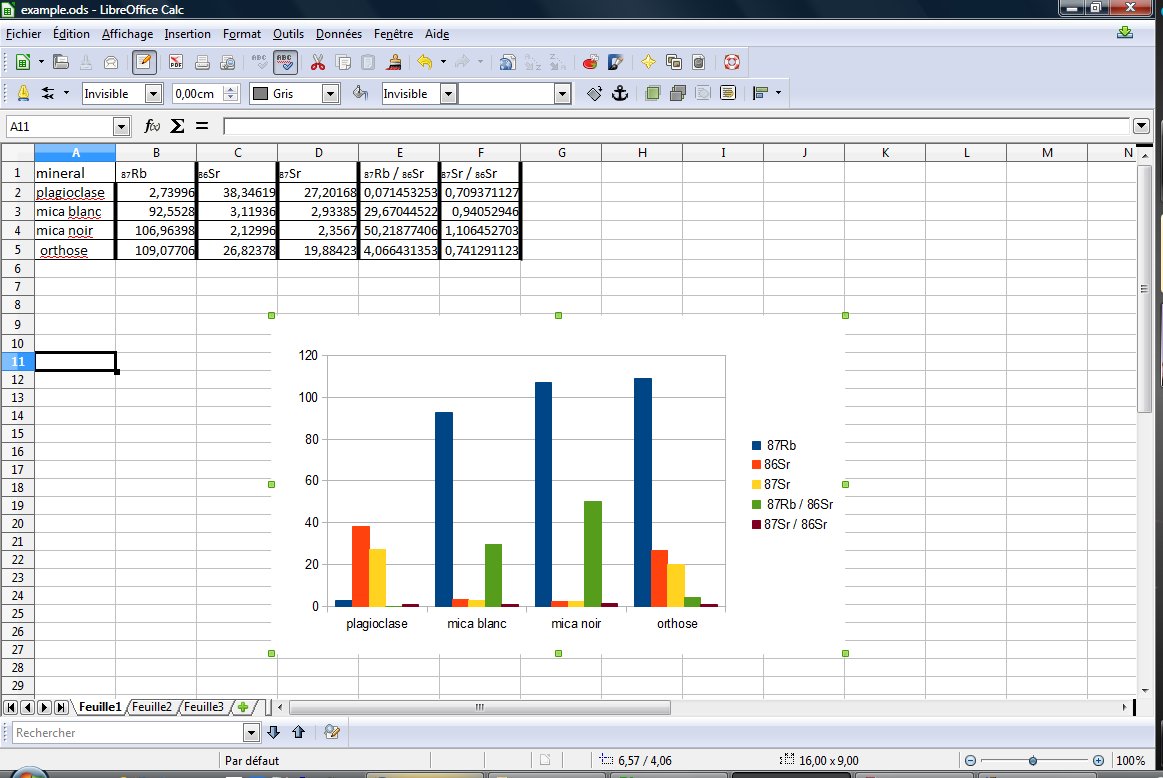Click the Sum sigma button
1163x778 pixels.
[x=177, y=126]
